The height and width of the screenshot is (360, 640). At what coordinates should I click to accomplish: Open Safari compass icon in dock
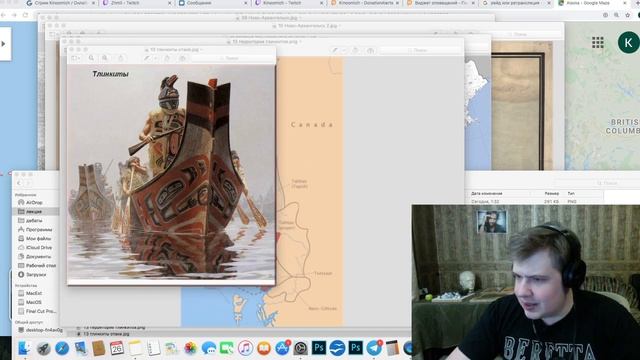point(62,348)
